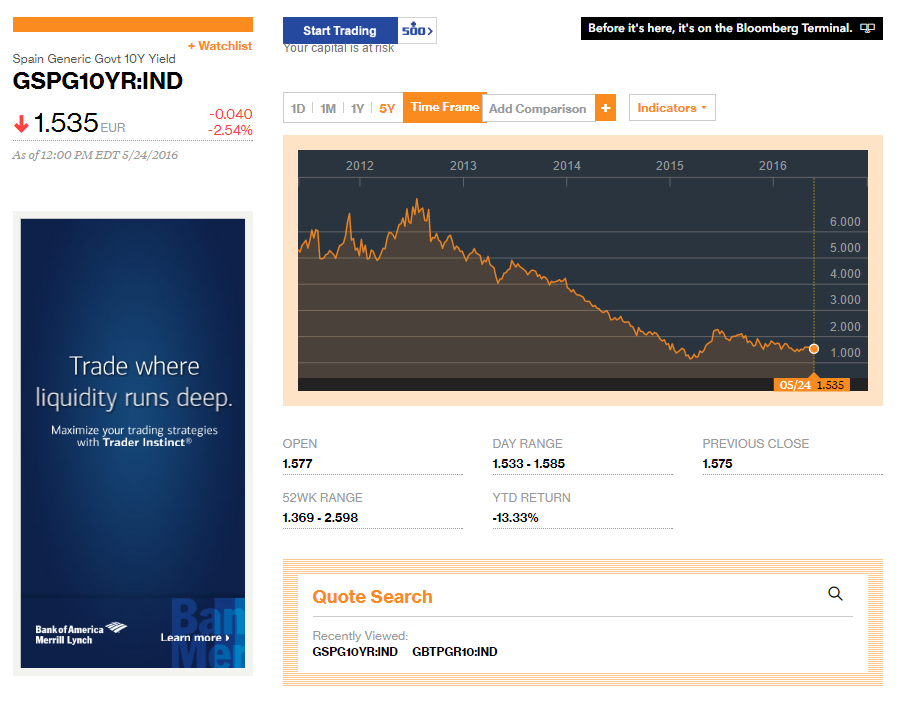Click the Quote Search heading
The image size is (900, 706).
coord(372,597)
